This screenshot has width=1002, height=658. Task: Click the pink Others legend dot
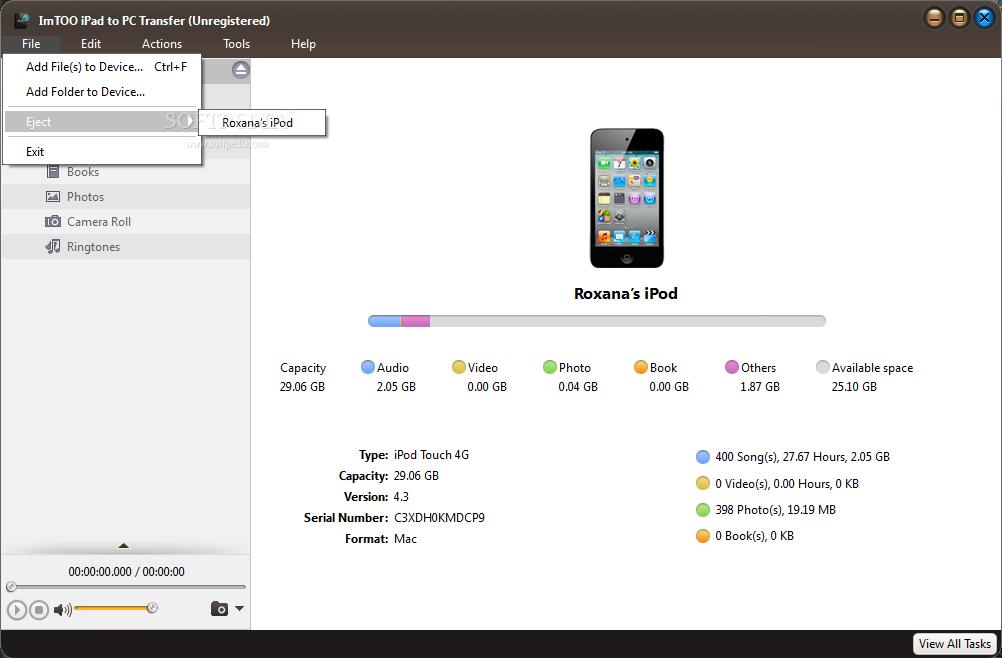coord(732,367)
